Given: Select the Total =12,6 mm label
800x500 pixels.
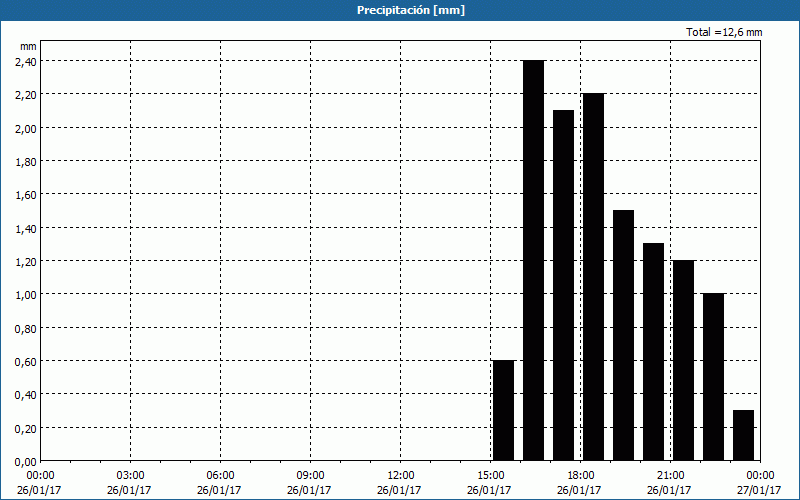Looking at the screenshot, I should click(724, 32).
